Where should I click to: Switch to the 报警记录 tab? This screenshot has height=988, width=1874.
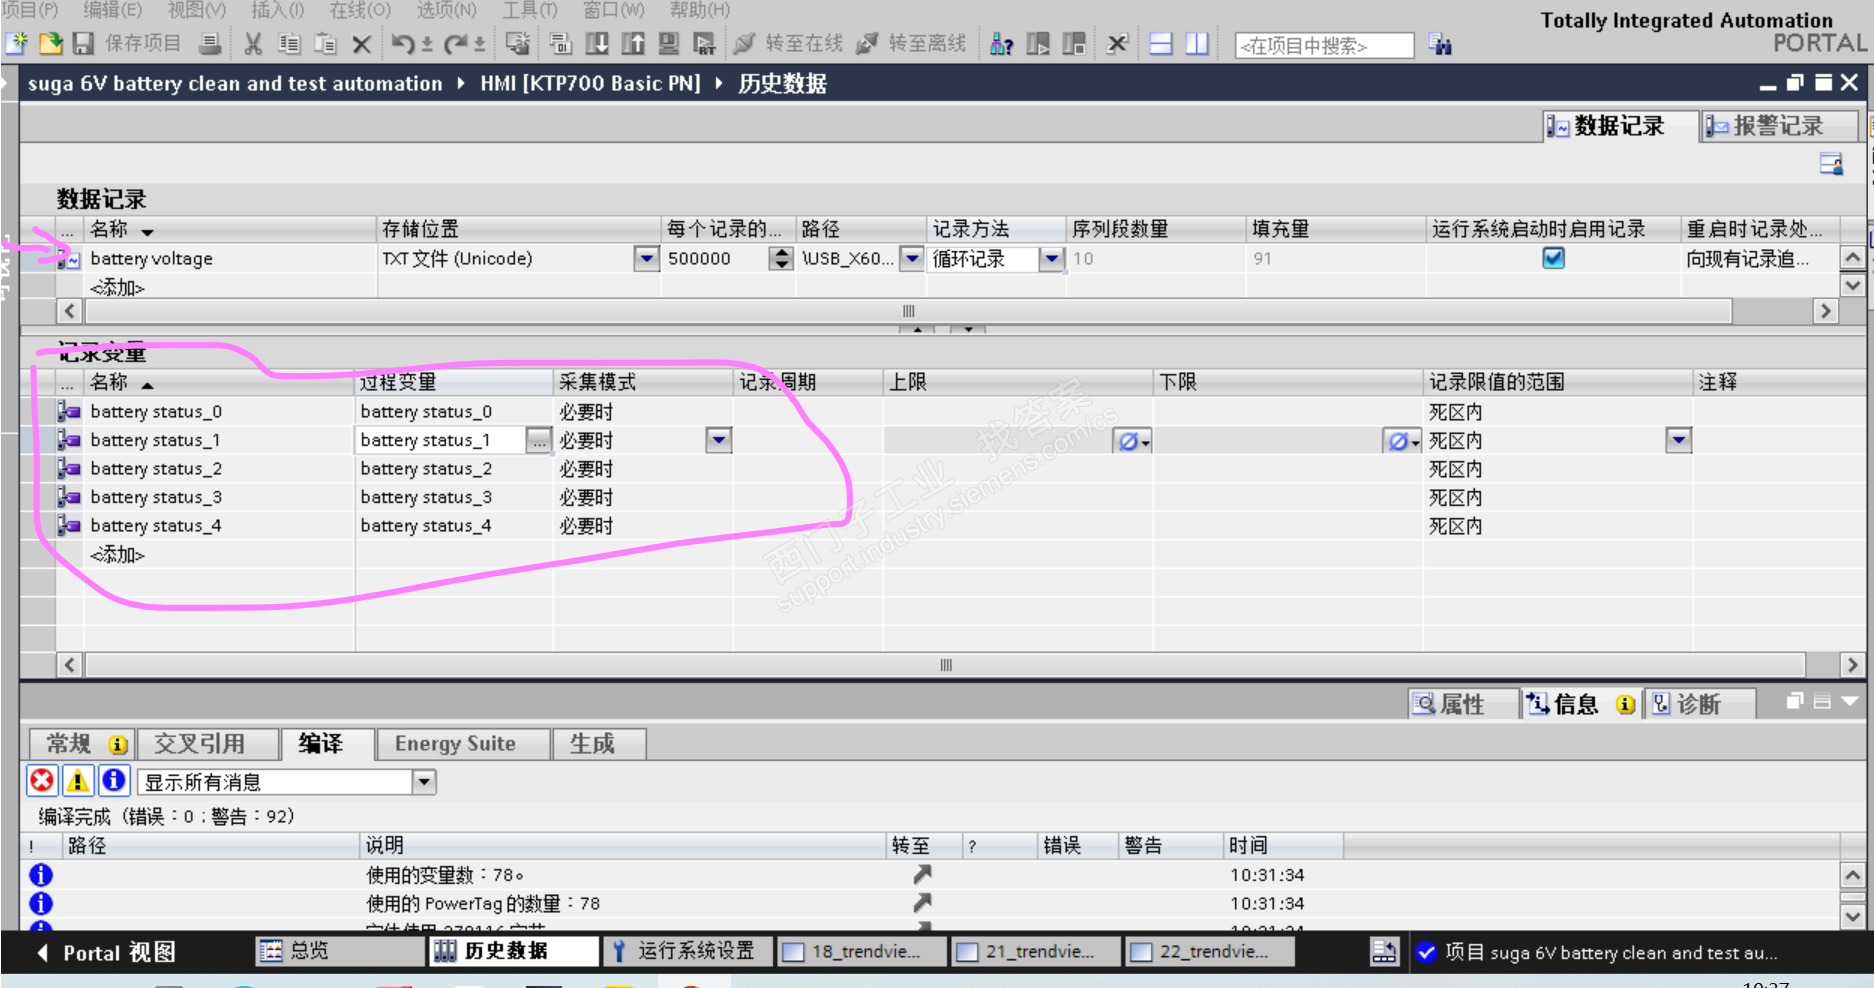point(1779,126)
